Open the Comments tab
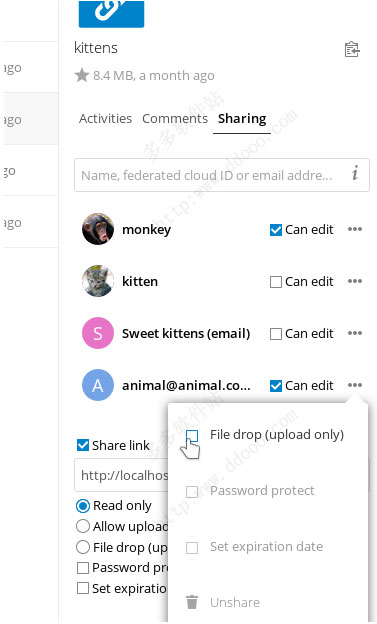The width and height of the screenshot is (377, 624). click(175, 118)
